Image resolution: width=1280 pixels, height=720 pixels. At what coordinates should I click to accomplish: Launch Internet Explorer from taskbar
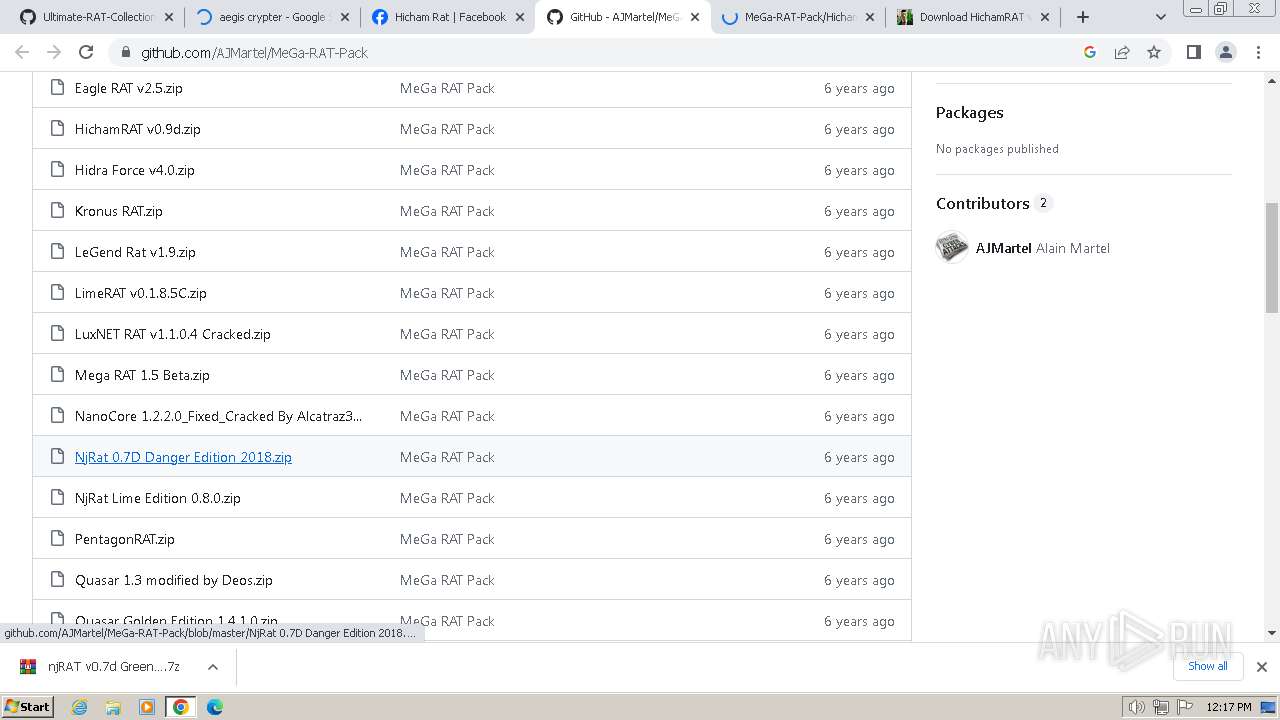(79, 707)
